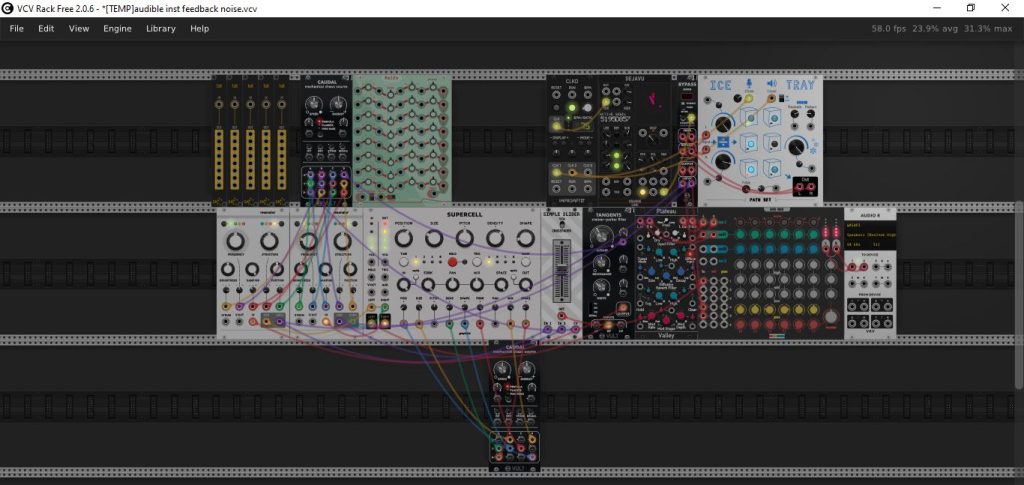Click the Ice Tray Out L jack
The width and height of the screenshot is (1024, 485).
tap(798, 189)
